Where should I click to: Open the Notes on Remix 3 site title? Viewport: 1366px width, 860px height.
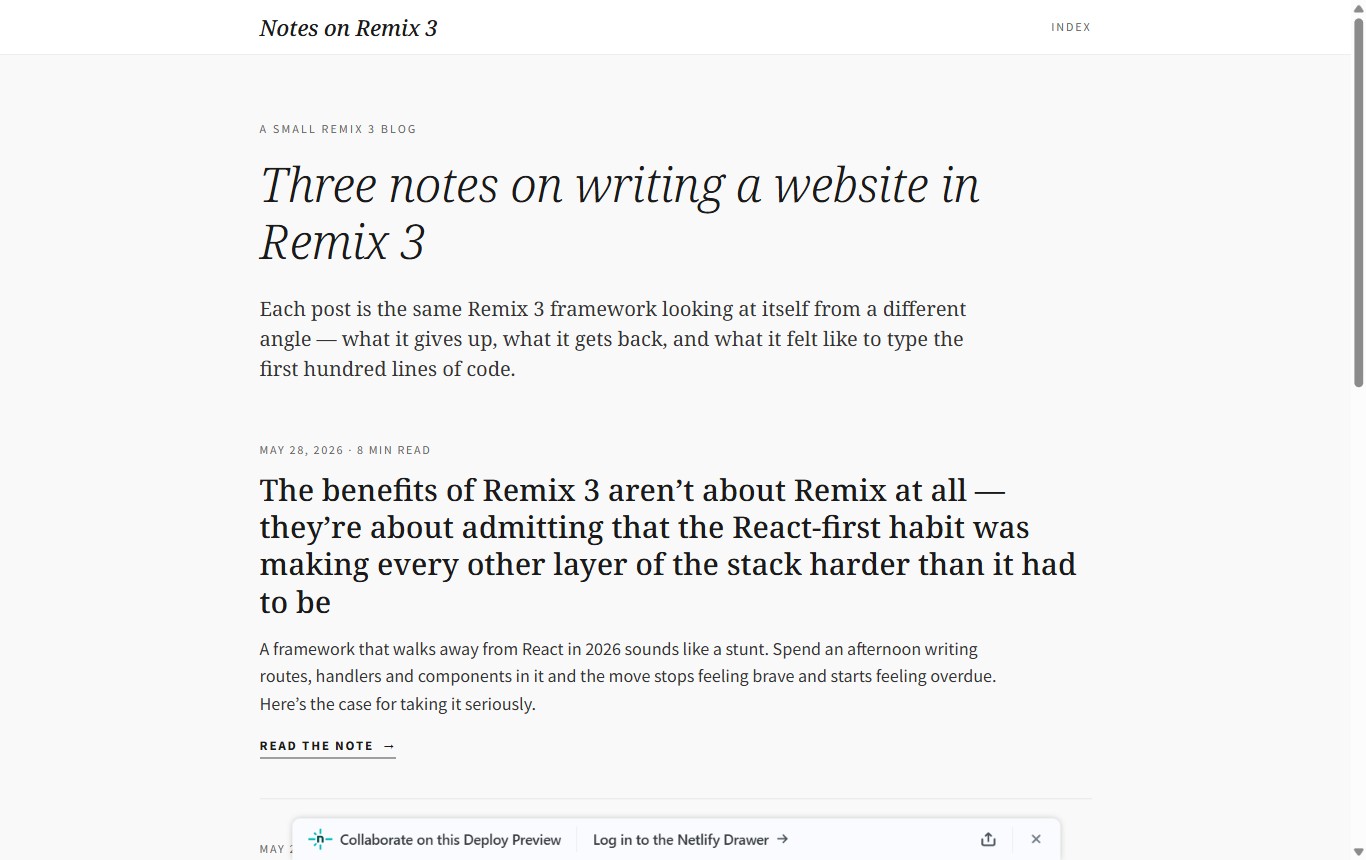[348, 28]
